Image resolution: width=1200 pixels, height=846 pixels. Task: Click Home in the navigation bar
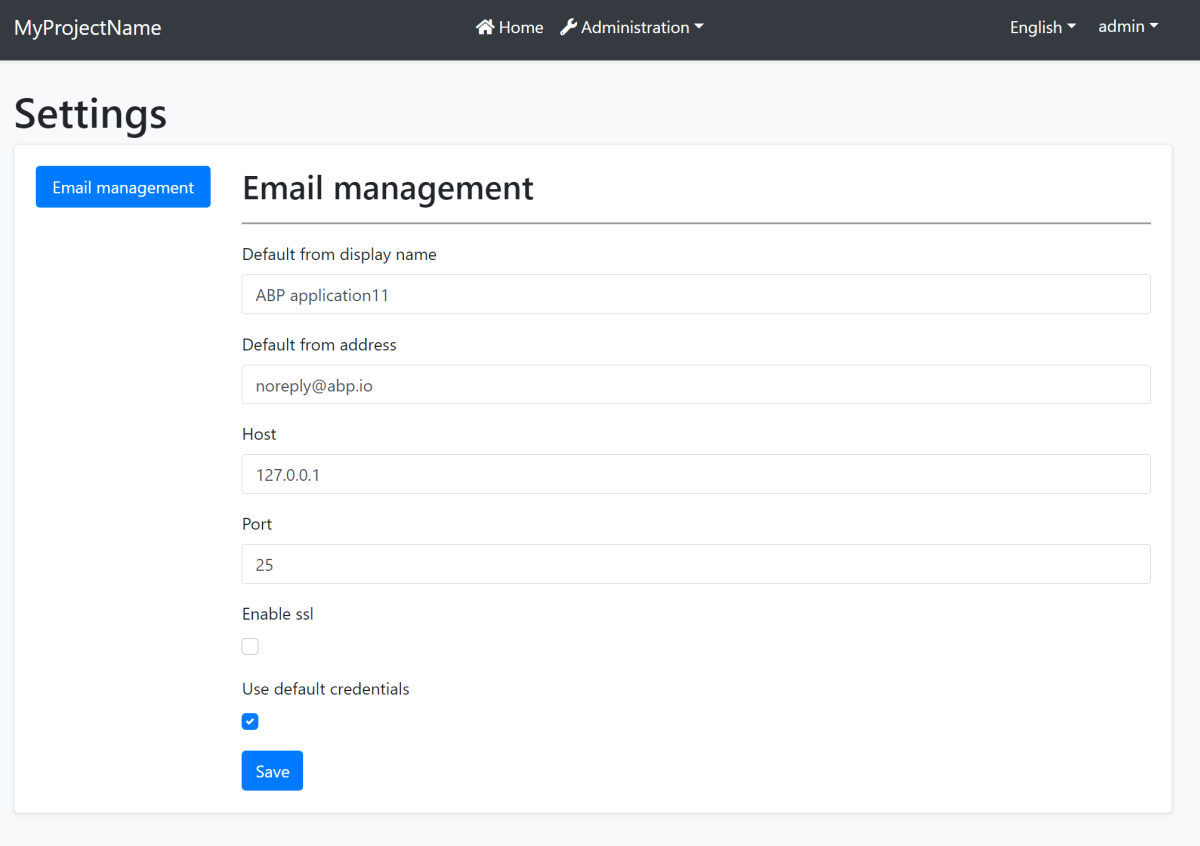coord(510,27)
